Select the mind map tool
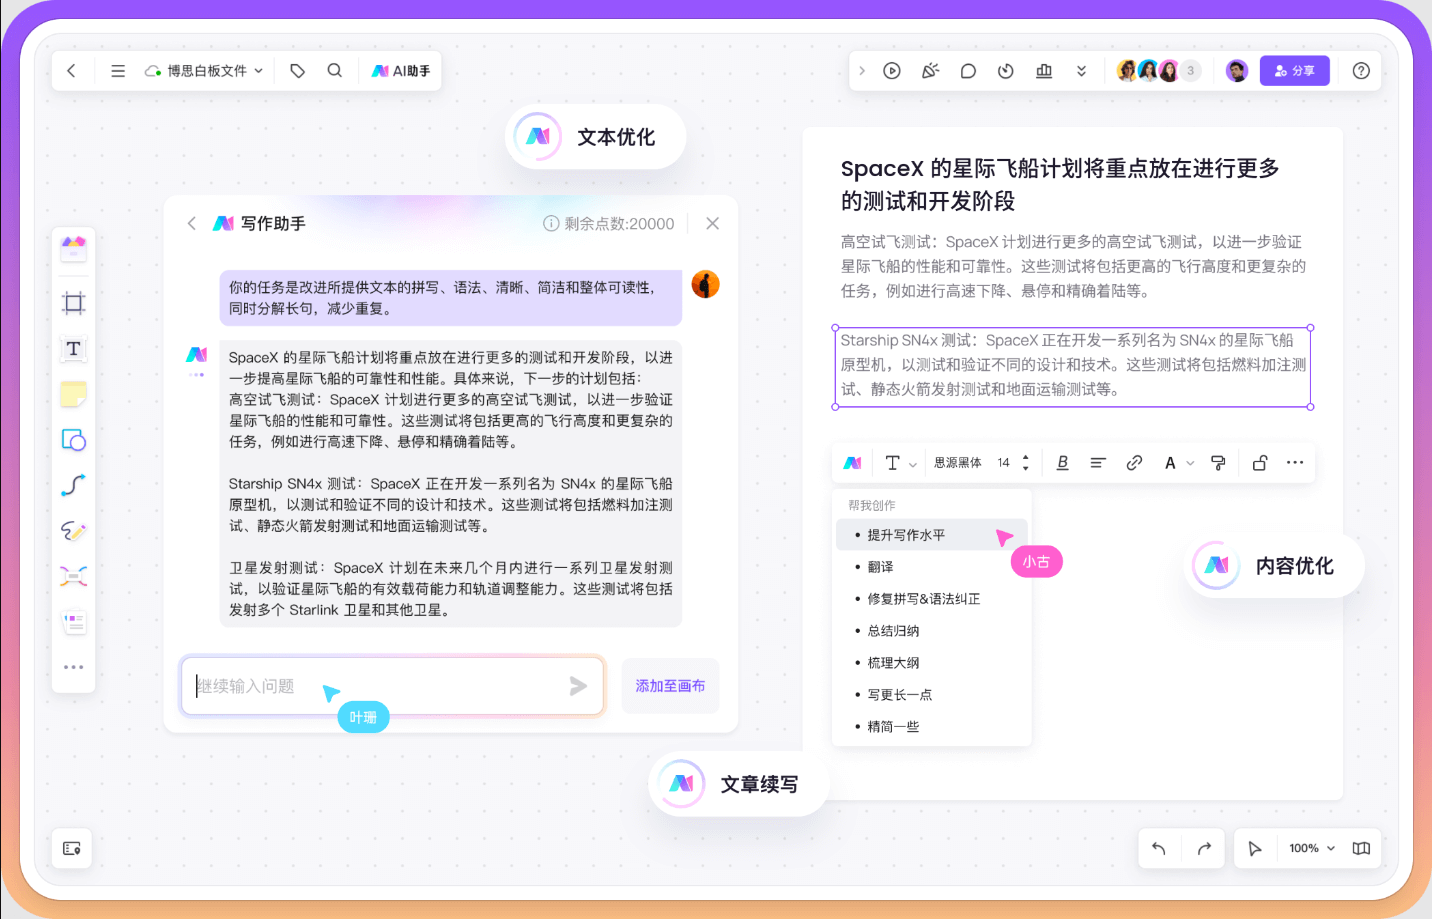Screen dimensions: 1432x919 pos(74,576)
